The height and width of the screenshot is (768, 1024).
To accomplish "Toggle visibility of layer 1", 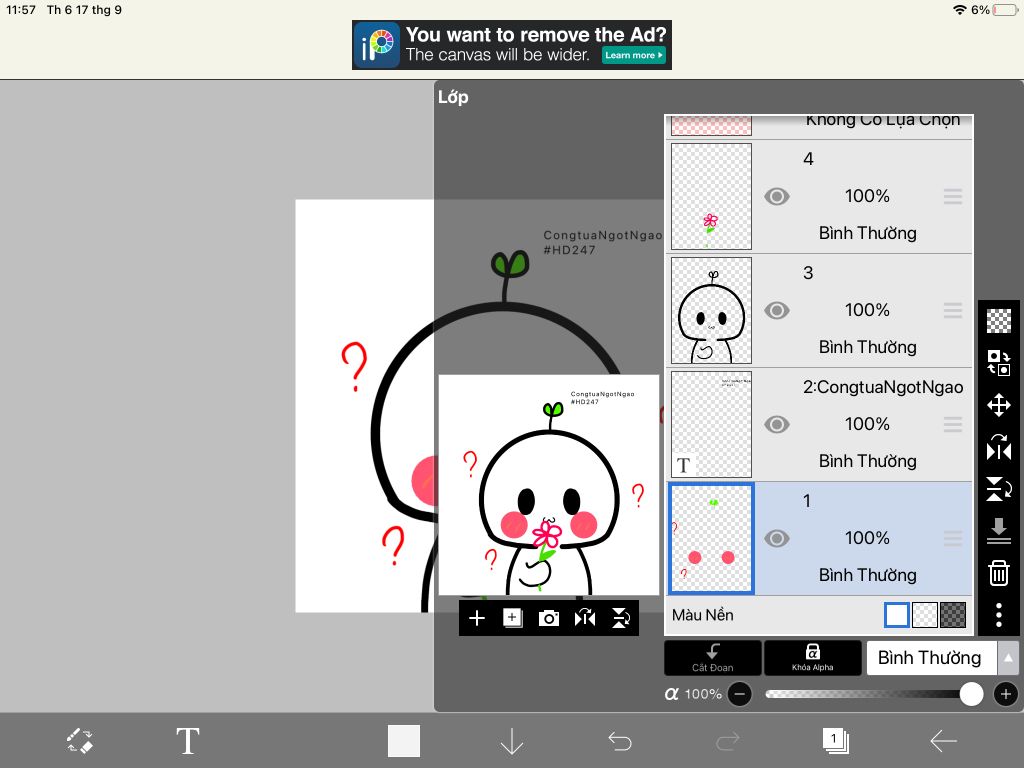I will coord(776,538).
